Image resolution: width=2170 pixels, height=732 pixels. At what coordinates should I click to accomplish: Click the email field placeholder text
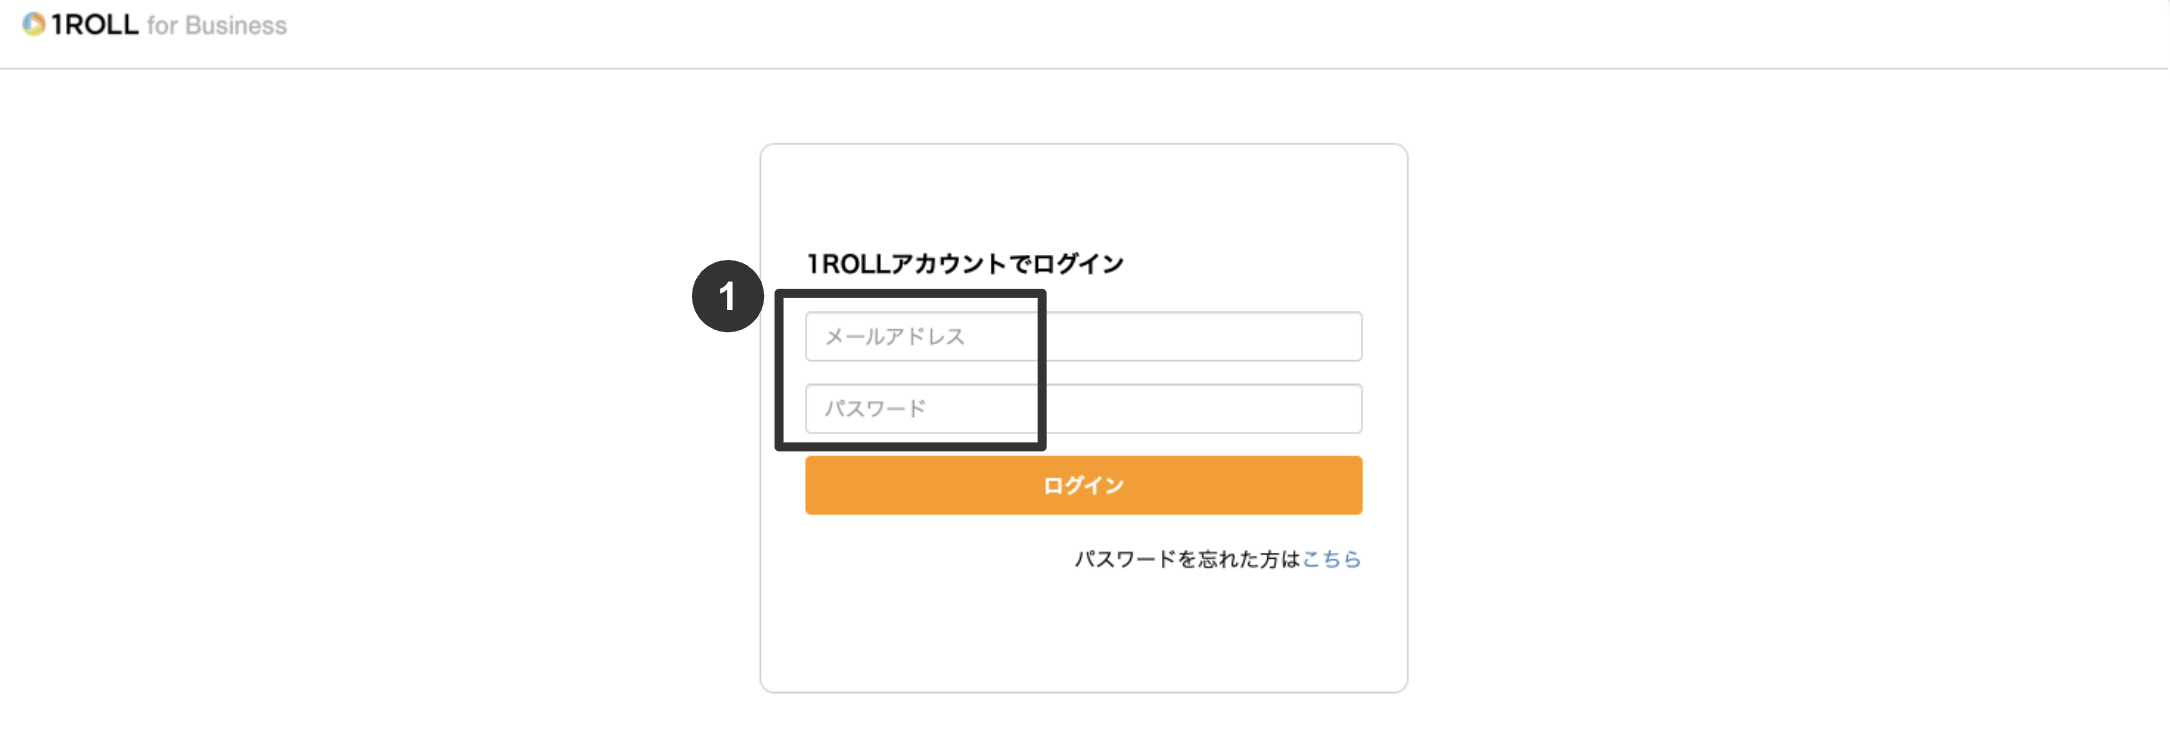coord(894,337)
